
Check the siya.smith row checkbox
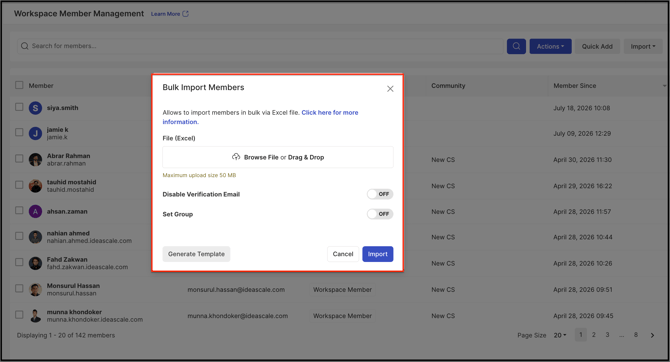[x=19, y=107]
